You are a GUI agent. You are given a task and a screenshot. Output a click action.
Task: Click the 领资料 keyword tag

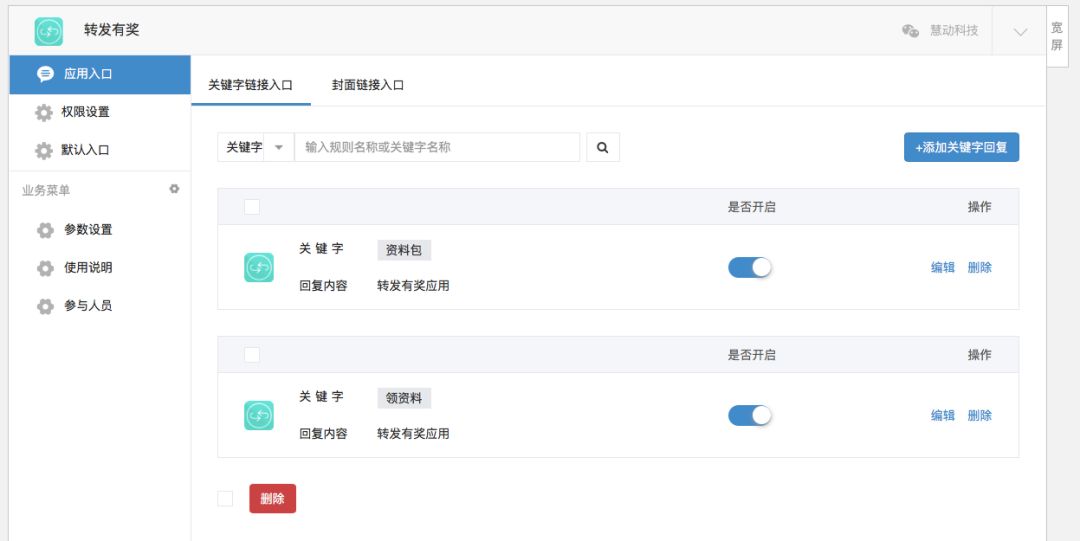(404, 398)
